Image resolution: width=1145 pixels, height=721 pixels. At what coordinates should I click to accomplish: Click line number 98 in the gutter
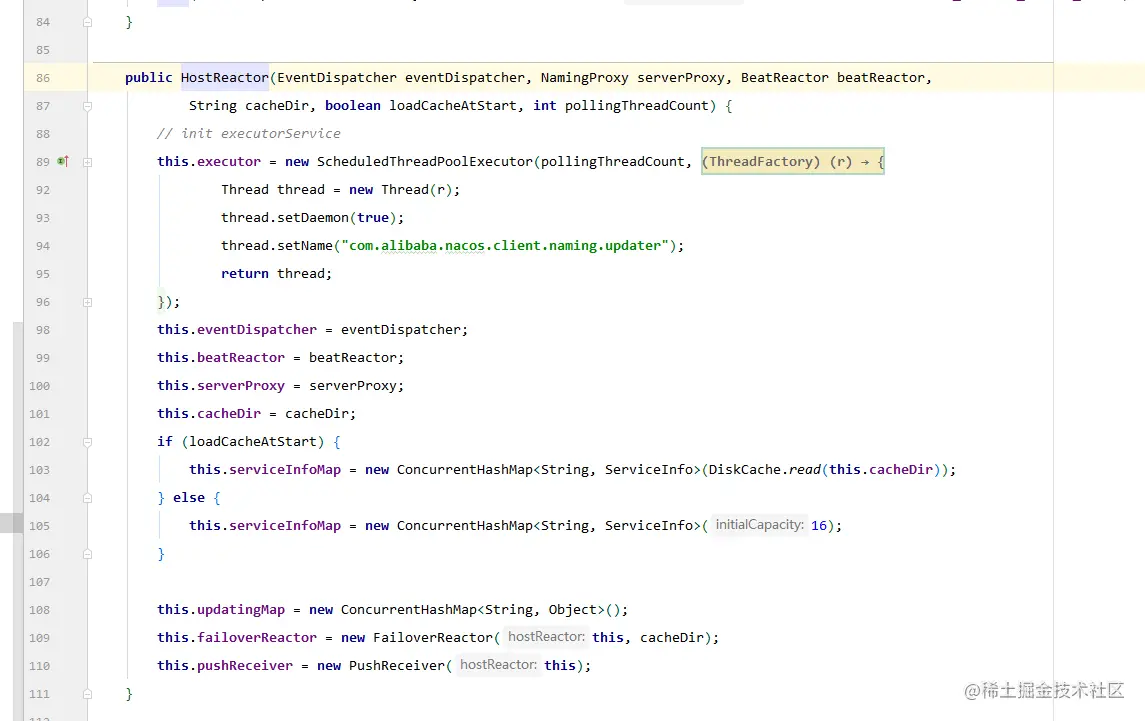point(43,329)
